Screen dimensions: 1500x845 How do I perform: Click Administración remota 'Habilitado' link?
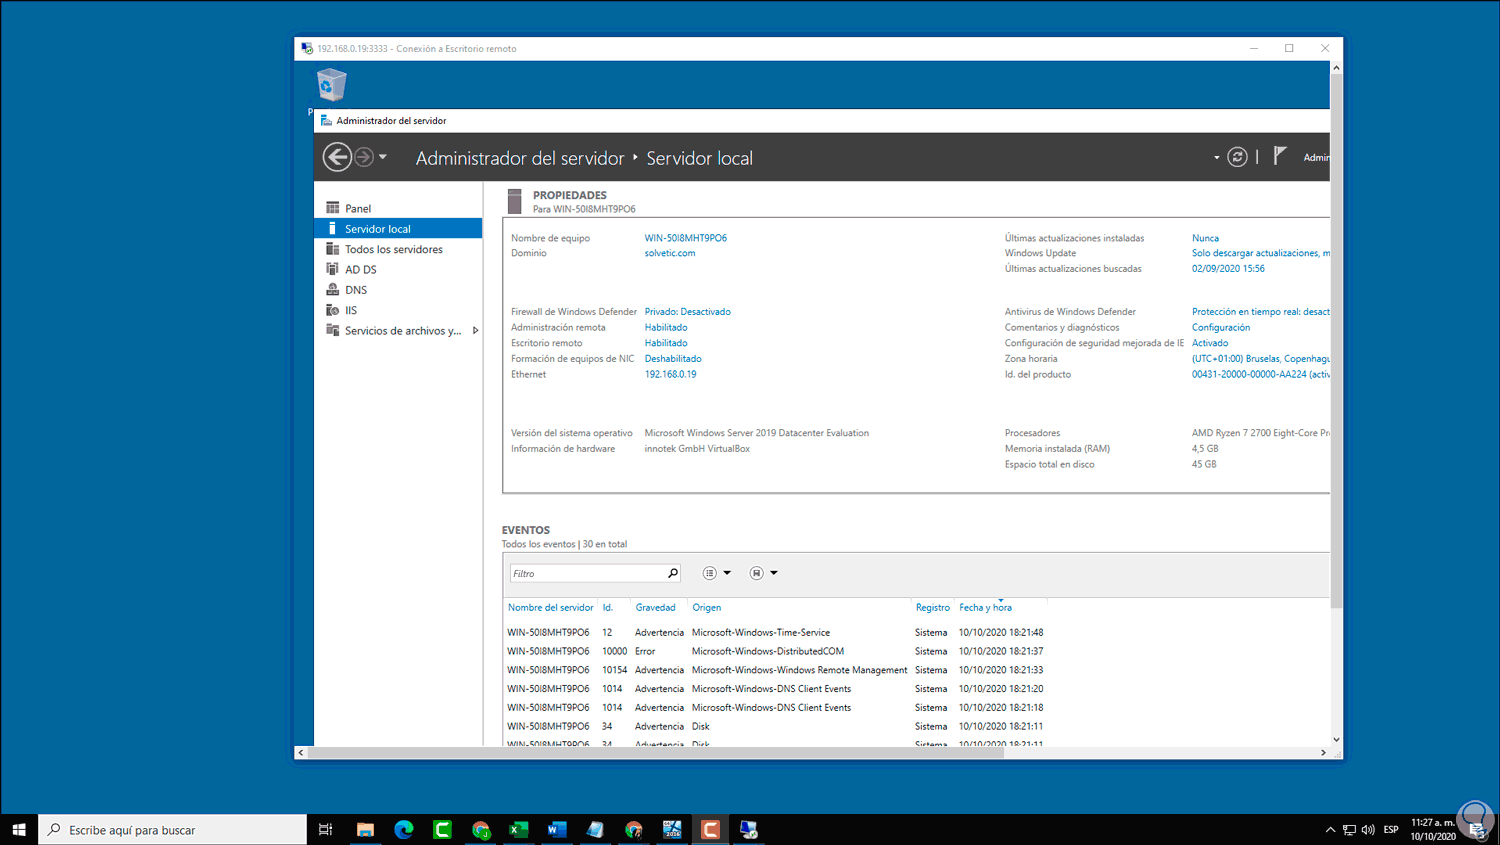pyautogui.click(x=666, y=327)
